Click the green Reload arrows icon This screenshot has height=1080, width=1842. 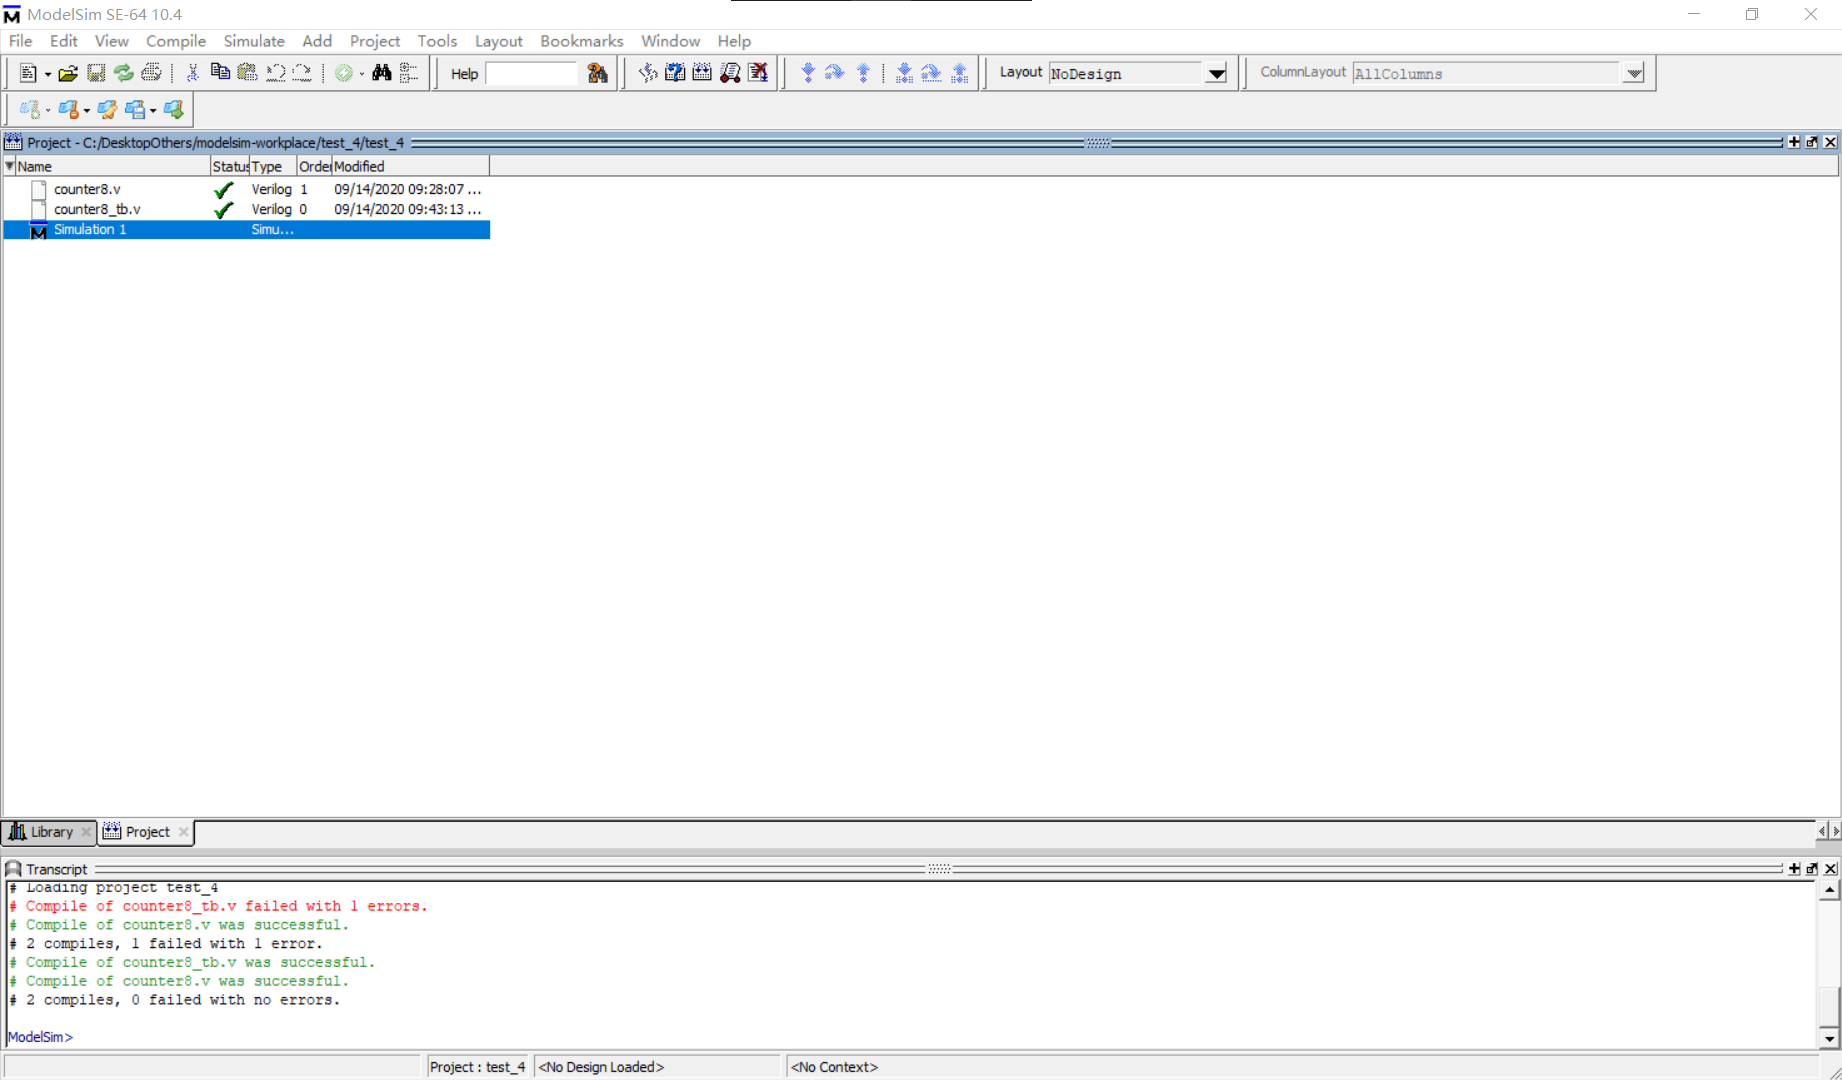124,73
